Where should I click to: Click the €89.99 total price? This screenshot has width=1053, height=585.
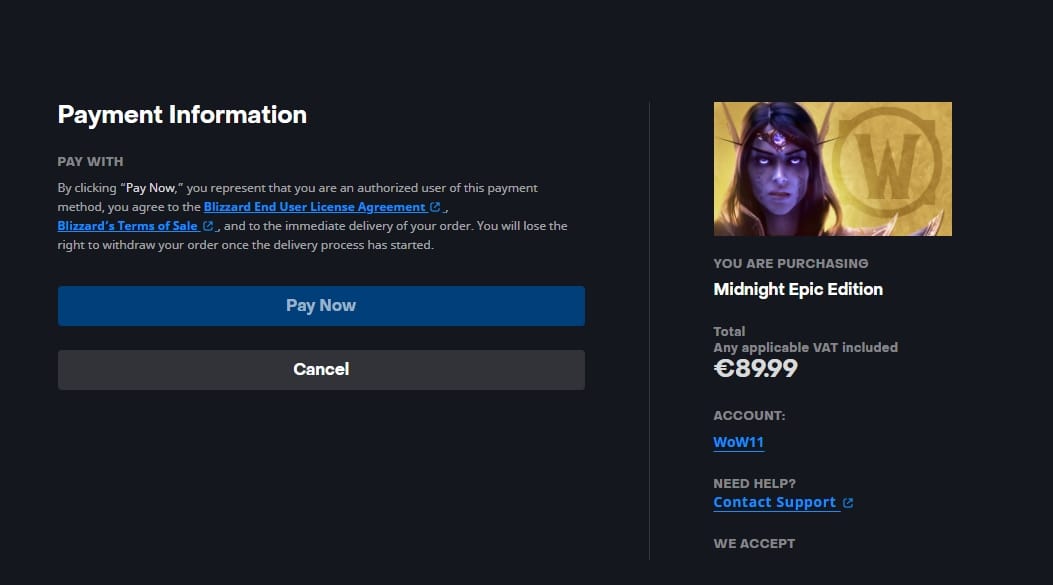755,368
